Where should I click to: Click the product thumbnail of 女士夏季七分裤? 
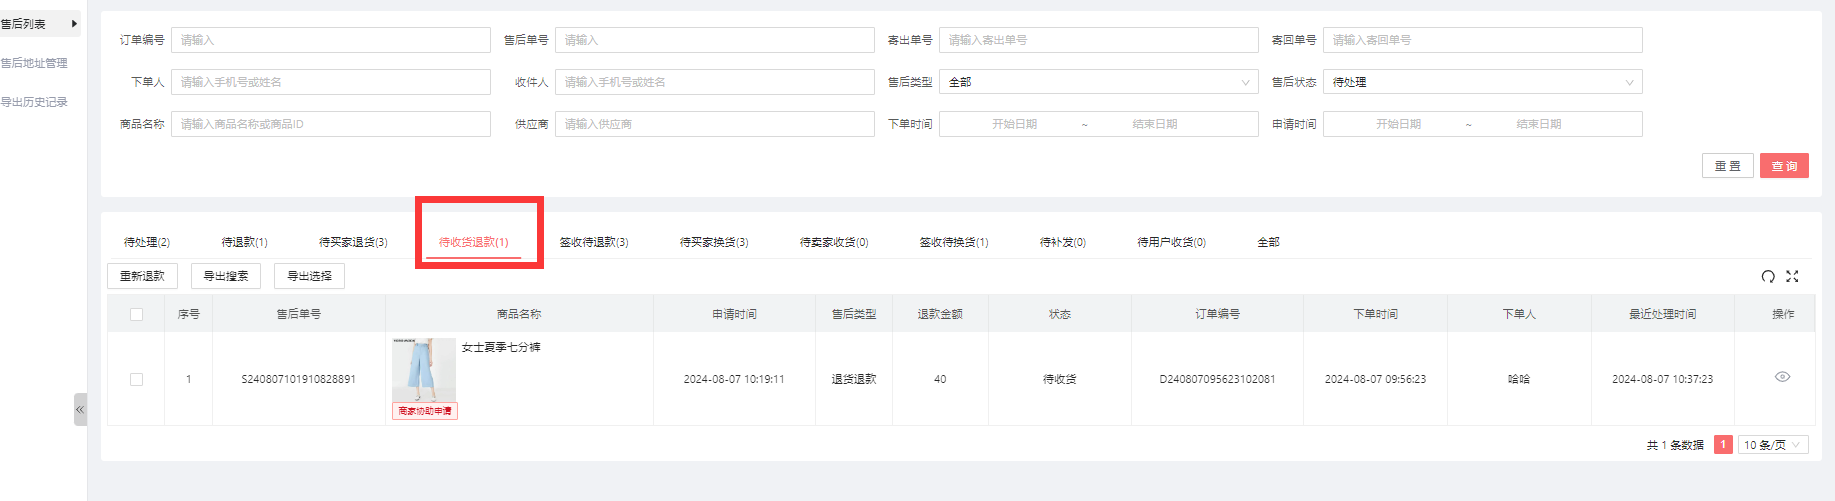click(424, 370)
